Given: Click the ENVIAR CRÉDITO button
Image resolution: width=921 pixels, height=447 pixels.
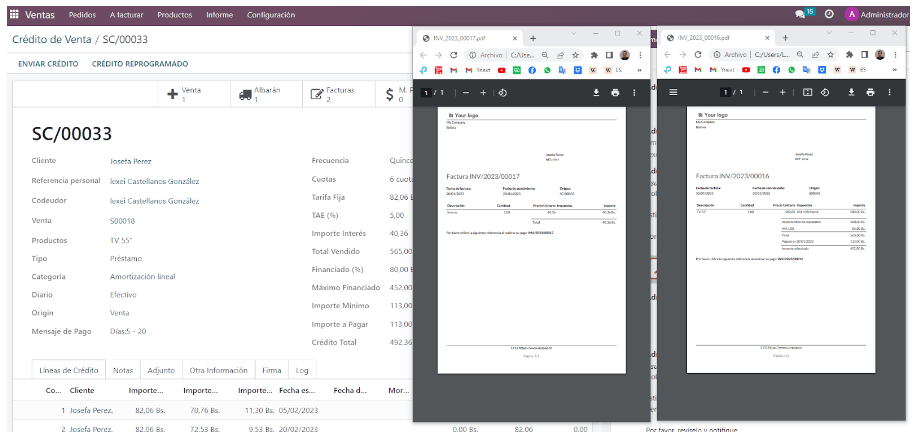Looking at the screenshot, I should [x=48, y=64].
